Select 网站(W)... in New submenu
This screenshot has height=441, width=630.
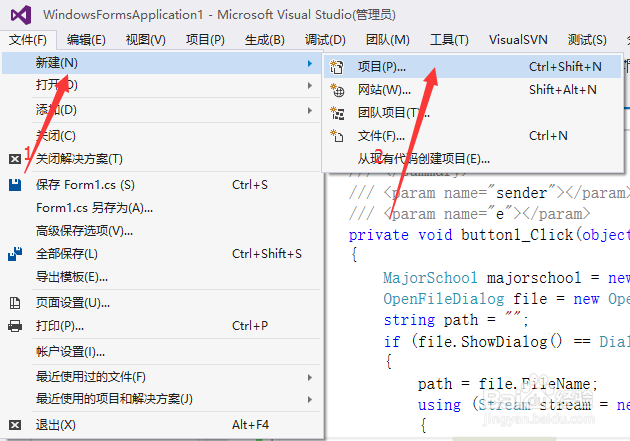click(x=472, y=90)
